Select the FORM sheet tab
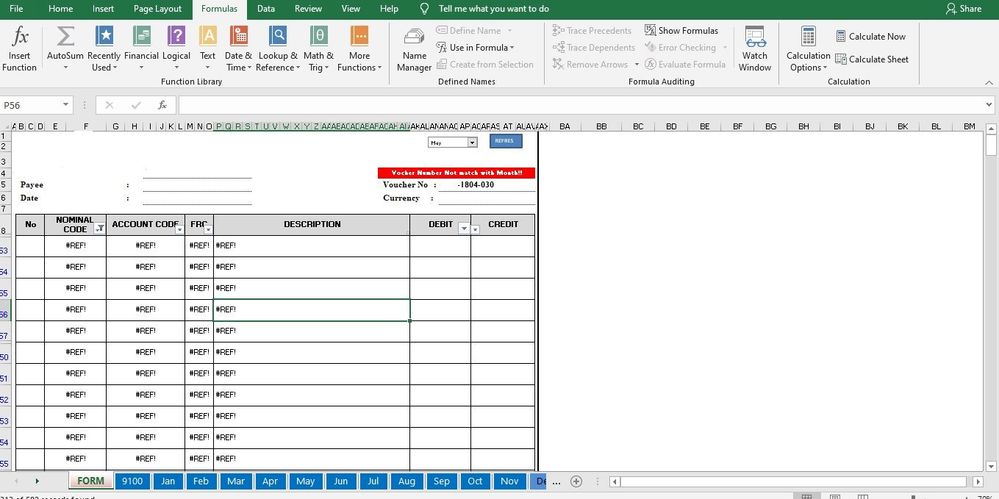This screenshot has width=999, height=499. 90,481
